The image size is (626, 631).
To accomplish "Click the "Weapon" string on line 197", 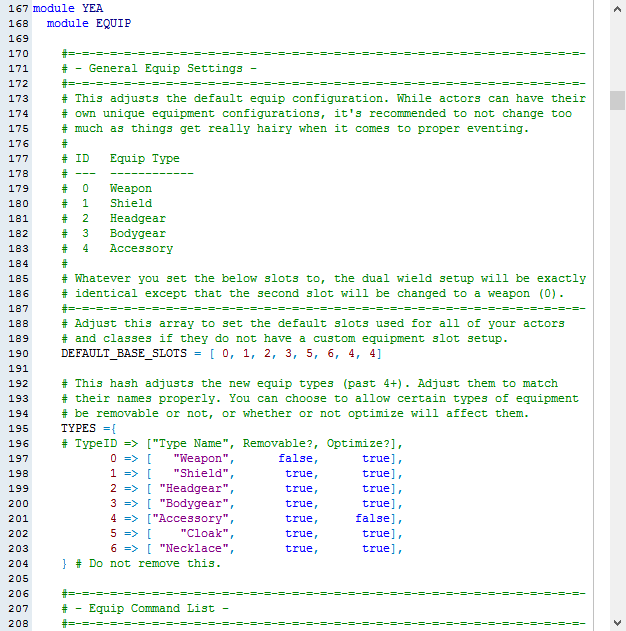I will coord(201,458).
